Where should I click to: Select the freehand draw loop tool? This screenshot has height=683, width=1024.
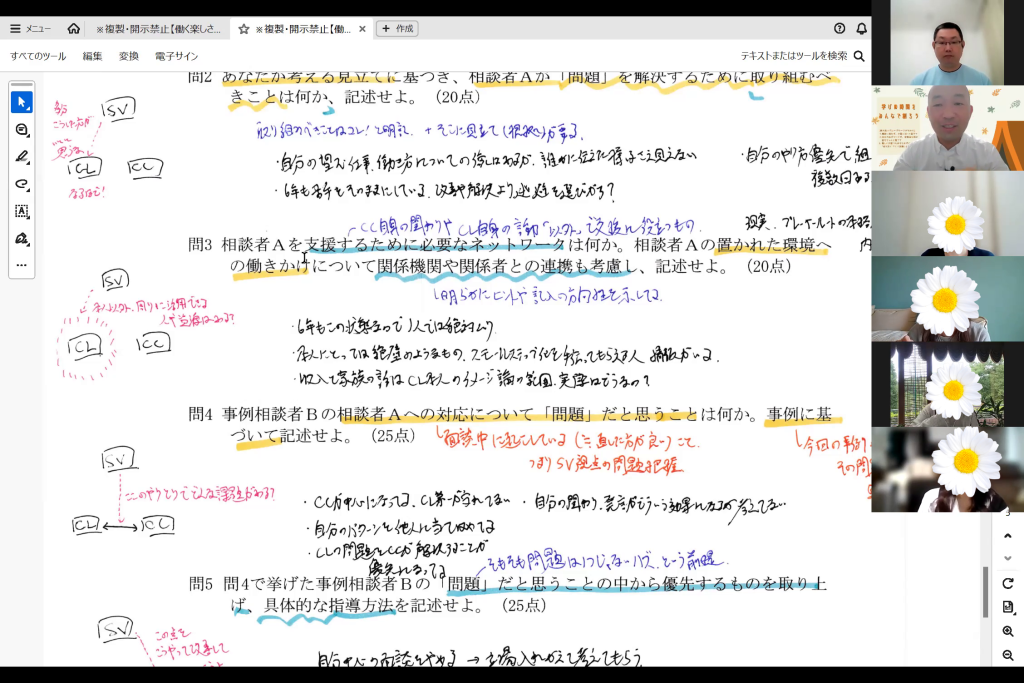click(21, 184)
